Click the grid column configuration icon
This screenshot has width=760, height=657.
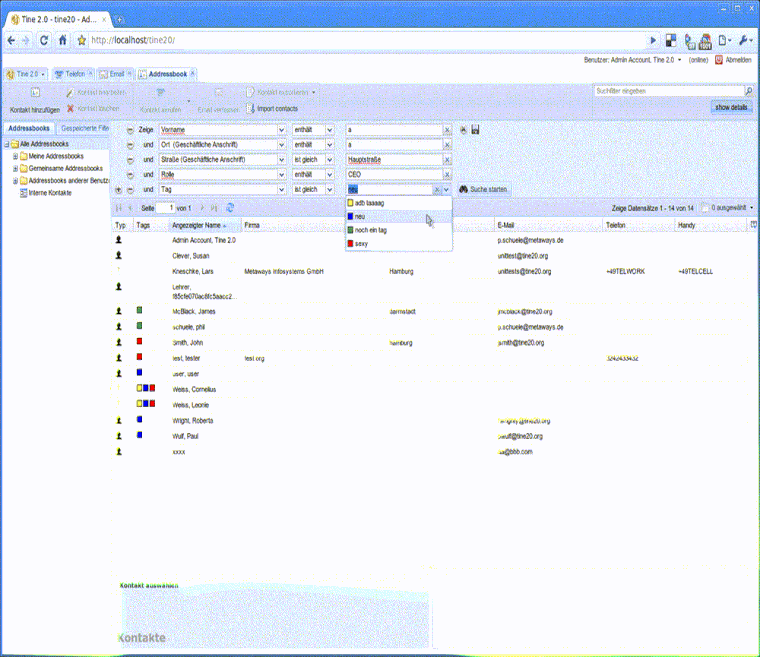click(x=754, y=225)
